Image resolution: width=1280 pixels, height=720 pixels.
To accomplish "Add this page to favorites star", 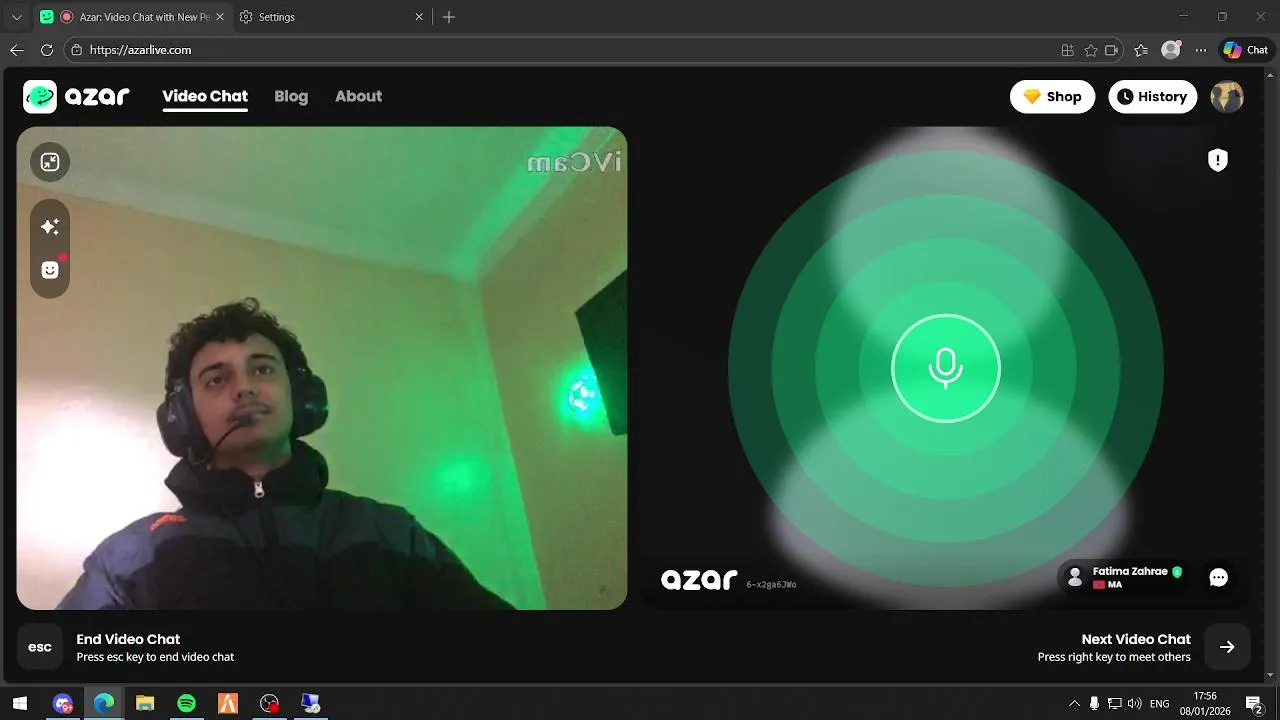I will click(x=1091, y=50).
